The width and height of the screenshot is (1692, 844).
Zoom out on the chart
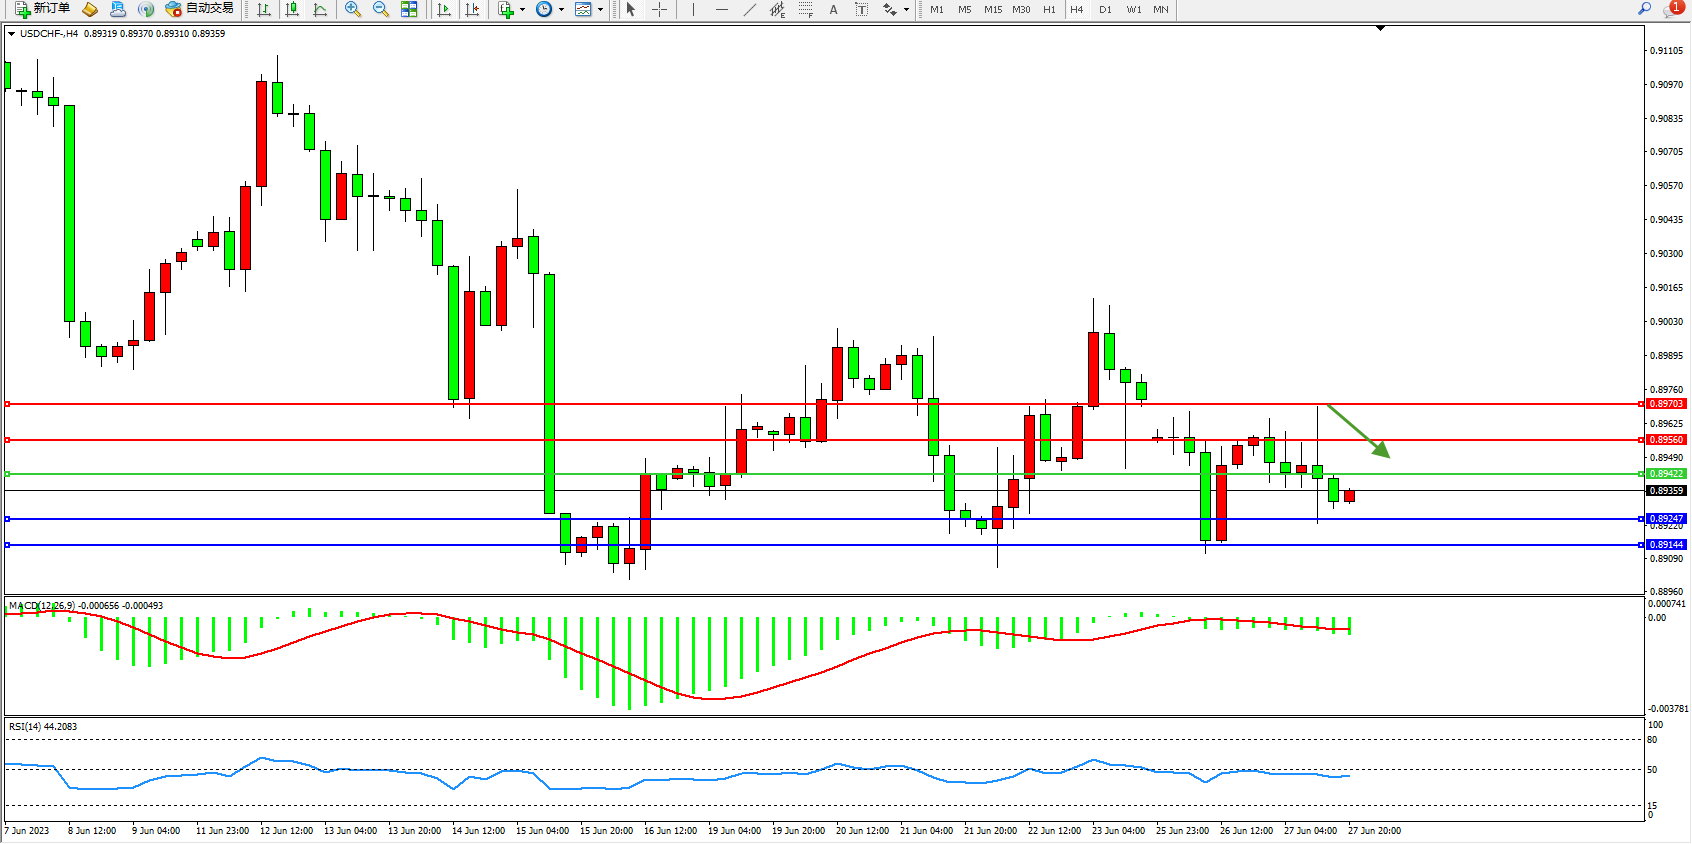point(381,10)
